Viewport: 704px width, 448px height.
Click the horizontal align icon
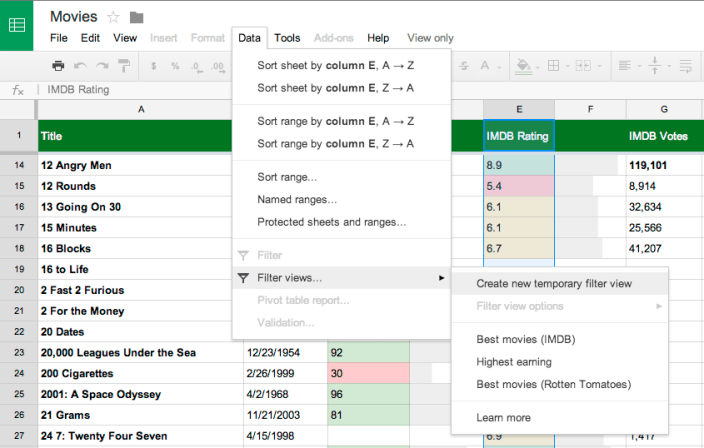(x=625, y=66)
